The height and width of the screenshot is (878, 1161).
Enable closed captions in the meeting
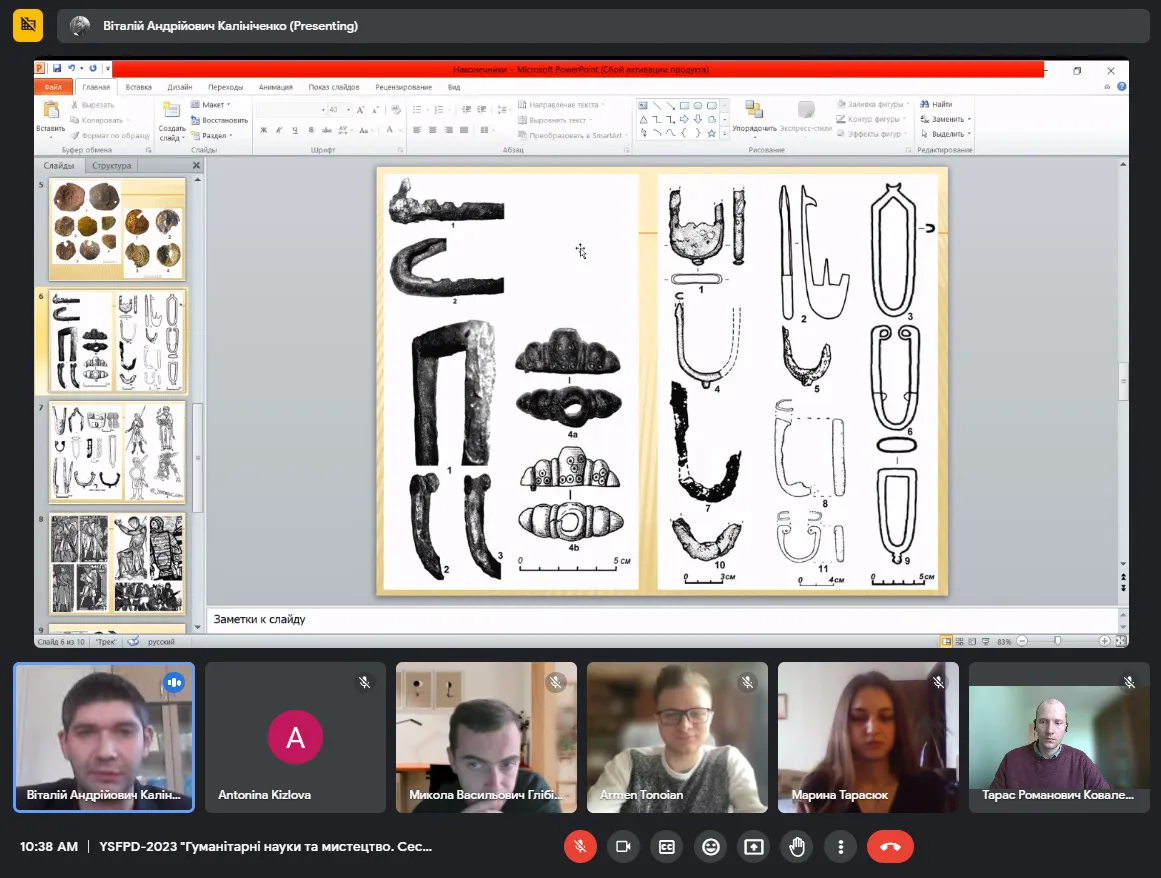tap(667, 846)
